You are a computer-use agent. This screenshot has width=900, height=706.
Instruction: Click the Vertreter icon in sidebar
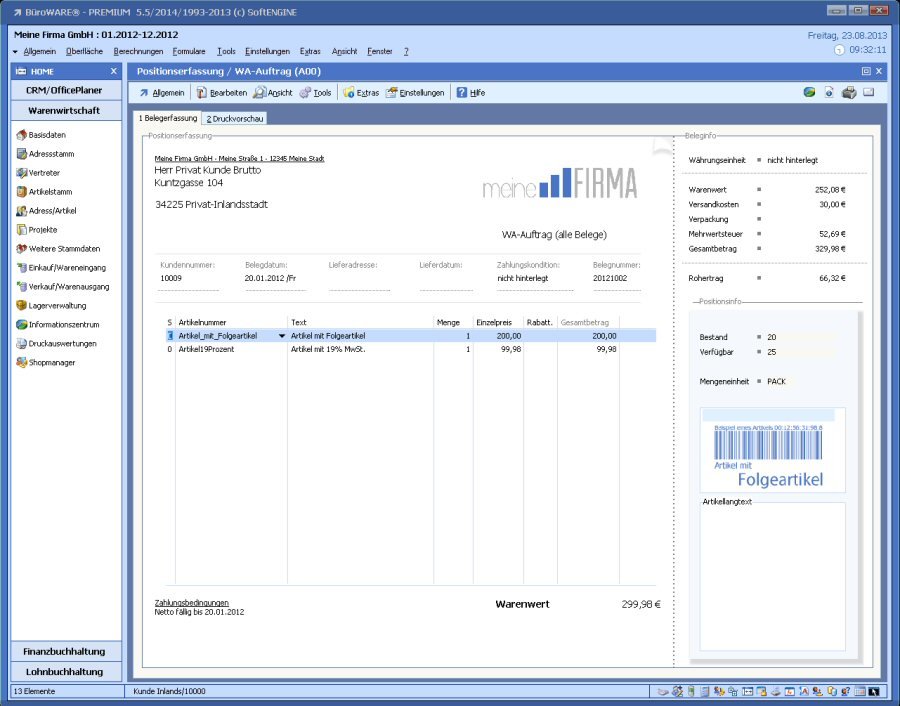pos(22,173)
